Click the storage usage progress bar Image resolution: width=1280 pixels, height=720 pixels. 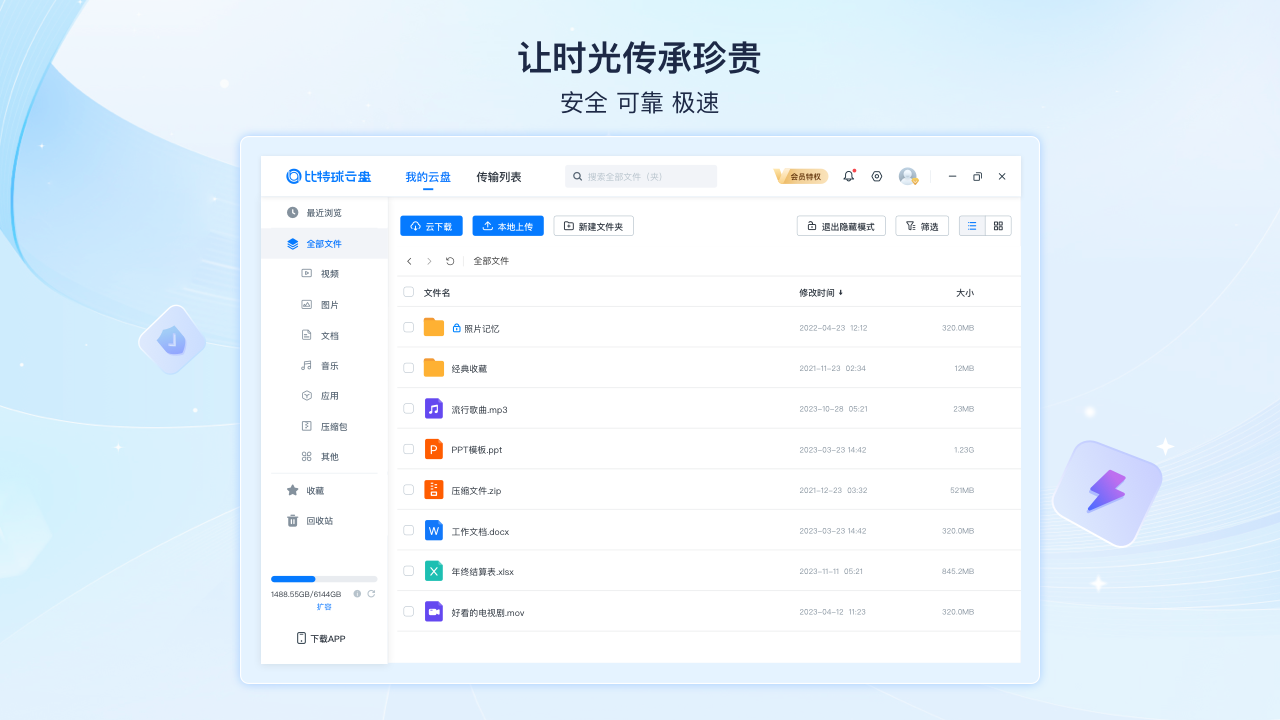(x=324, y=579)
